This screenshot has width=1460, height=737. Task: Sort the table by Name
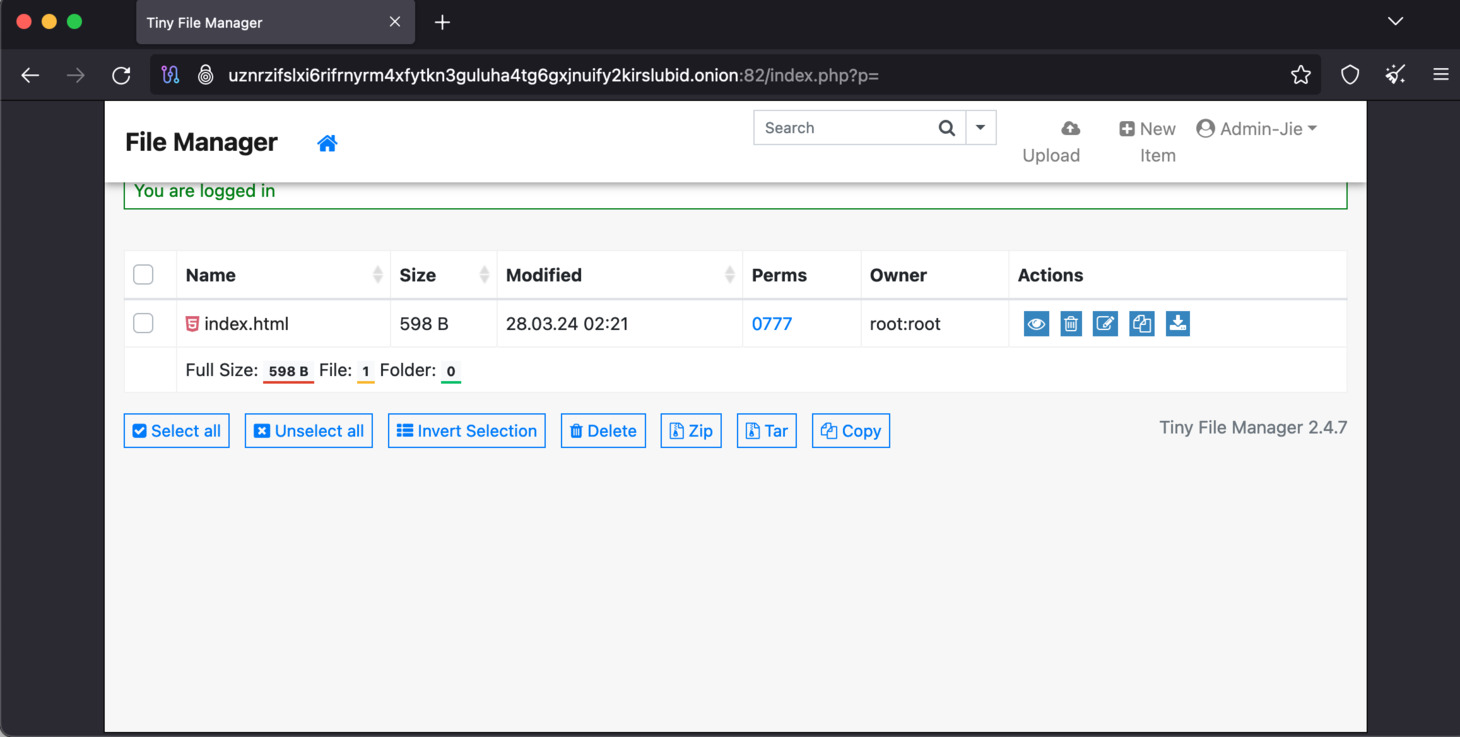point(283,275)
